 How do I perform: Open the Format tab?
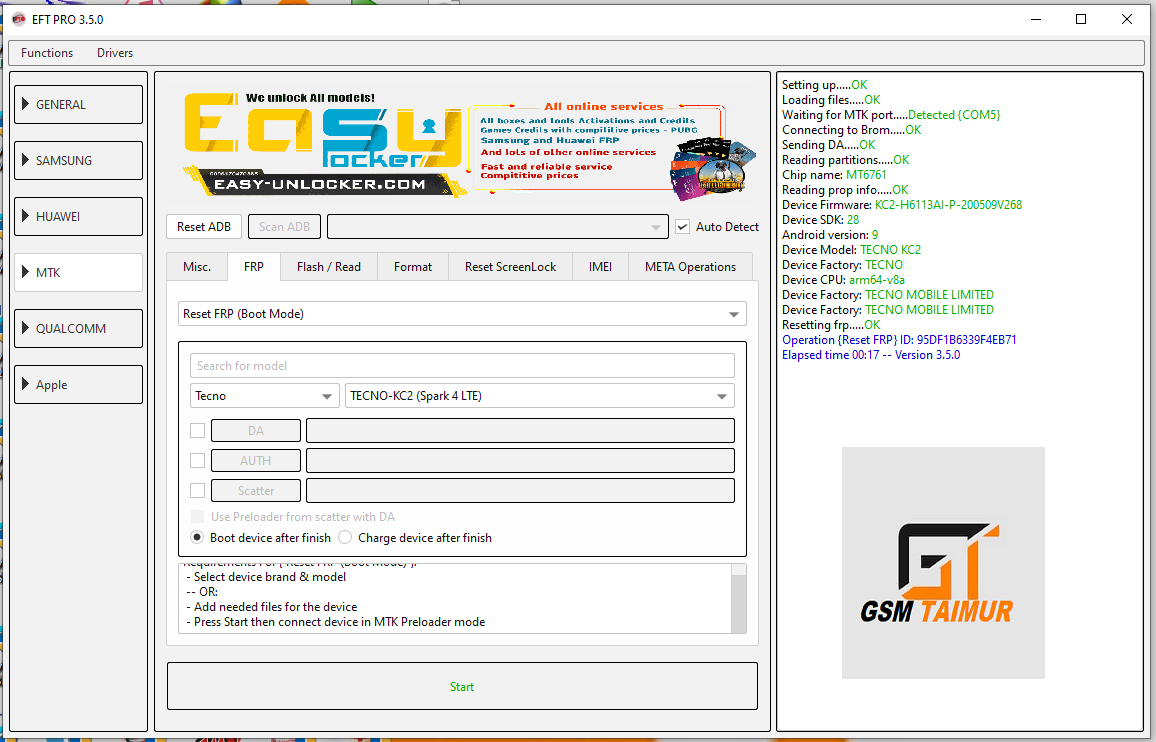[413, 267]
